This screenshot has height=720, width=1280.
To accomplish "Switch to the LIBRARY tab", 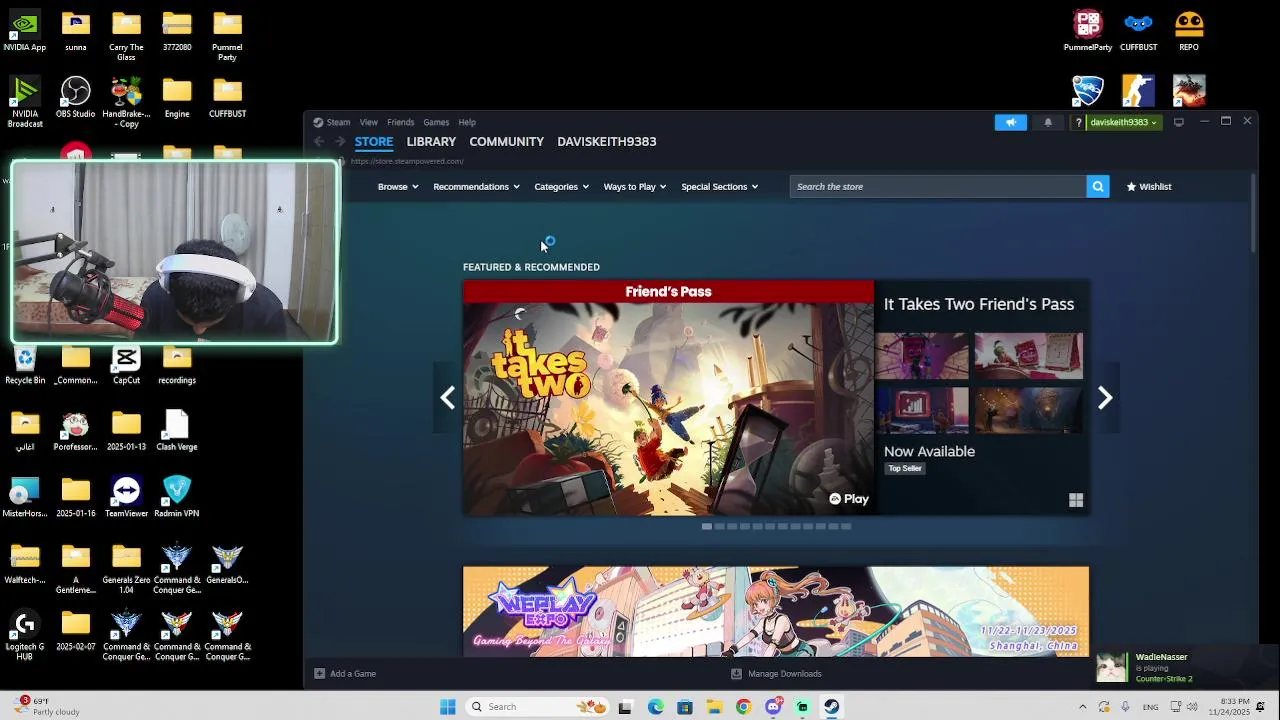I will 431,142.
